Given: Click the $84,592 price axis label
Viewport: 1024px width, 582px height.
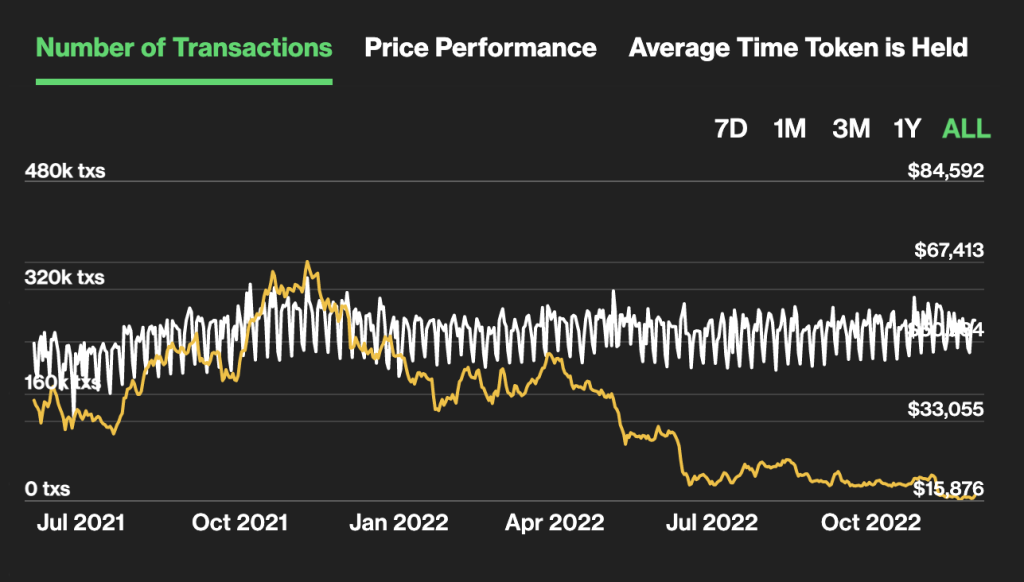Looking at the screenshot, I should click(946, 171).
